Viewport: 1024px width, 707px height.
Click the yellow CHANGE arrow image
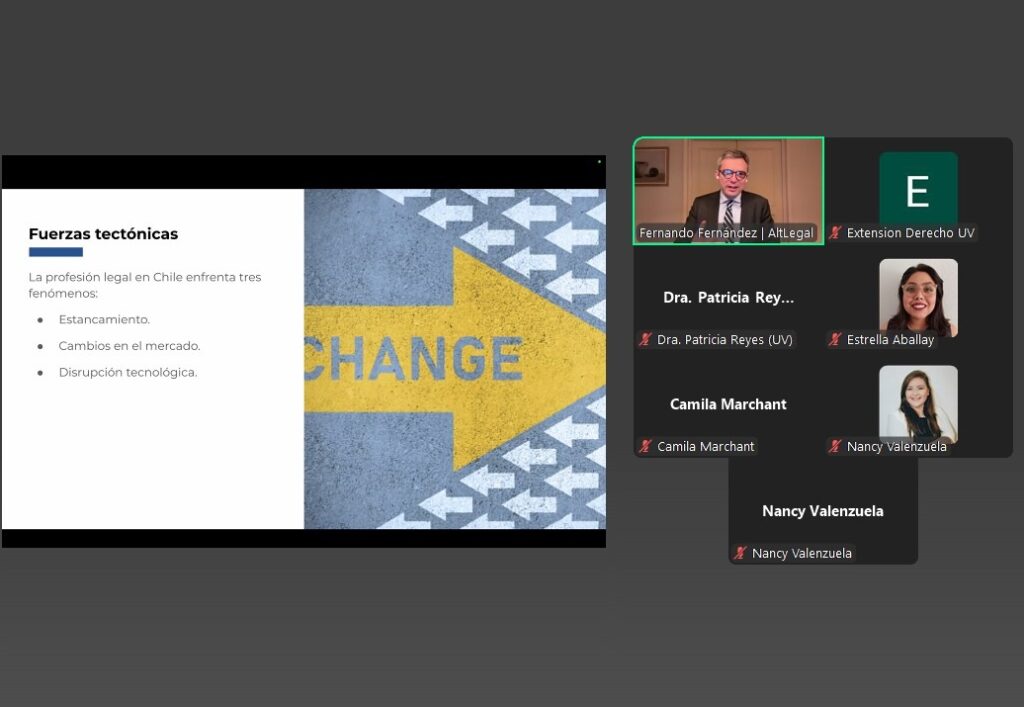pyautogui.click(x=455, y=359)
